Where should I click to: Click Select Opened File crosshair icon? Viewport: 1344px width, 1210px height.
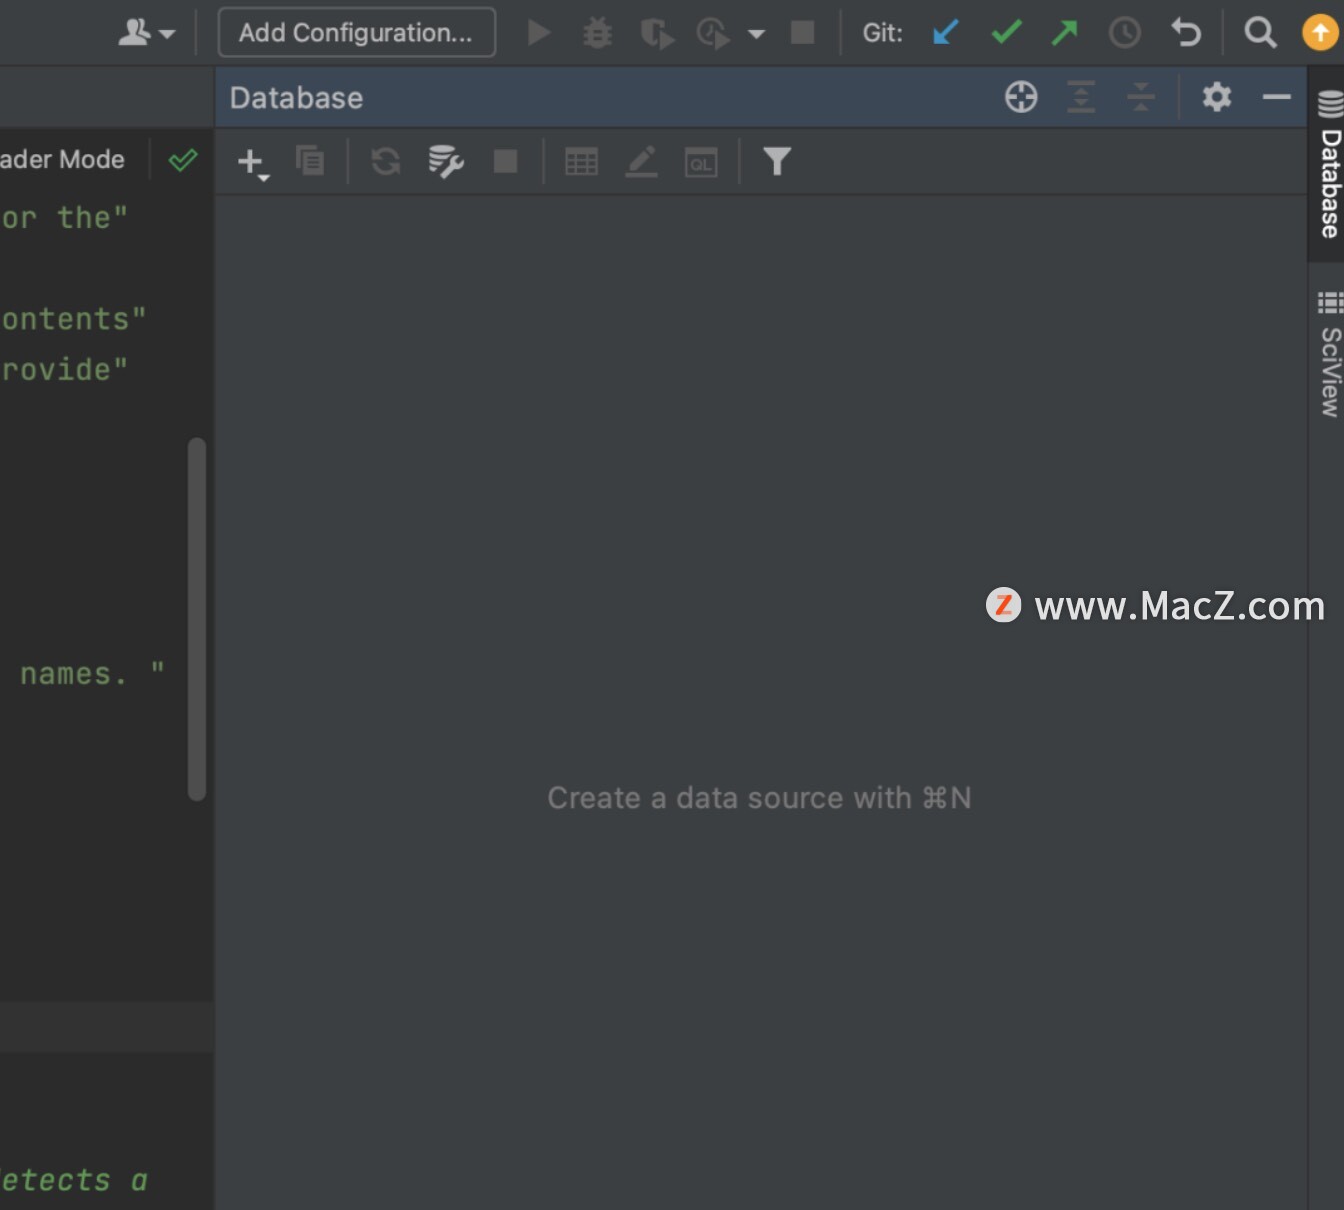[x=1021, y=97]
